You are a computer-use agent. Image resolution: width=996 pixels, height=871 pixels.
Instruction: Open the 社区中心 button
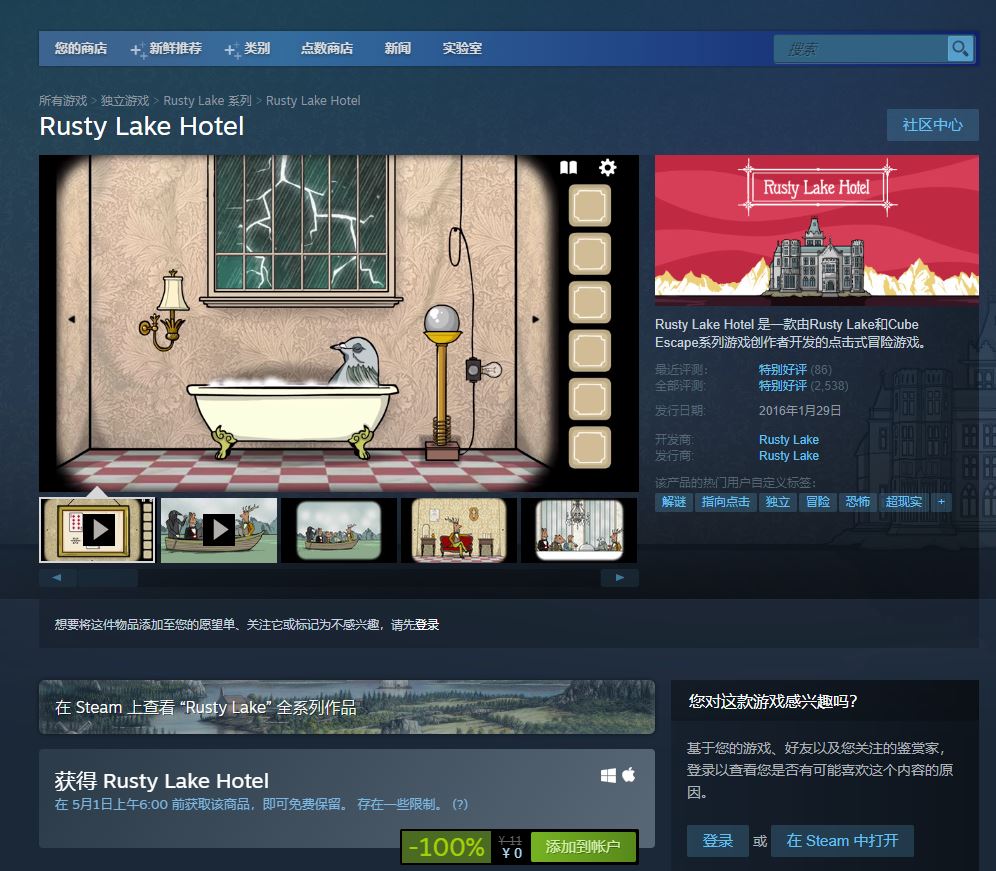932,125
